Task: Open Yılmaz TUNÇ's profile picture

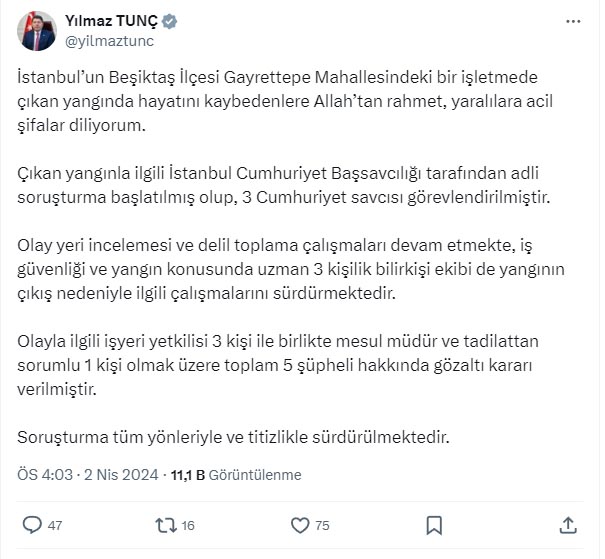Action: click(37, 31)
